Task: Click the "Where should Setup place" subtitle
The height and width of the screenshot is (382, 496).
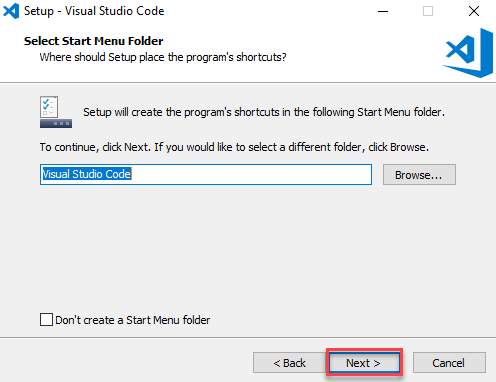Action: 163,57
